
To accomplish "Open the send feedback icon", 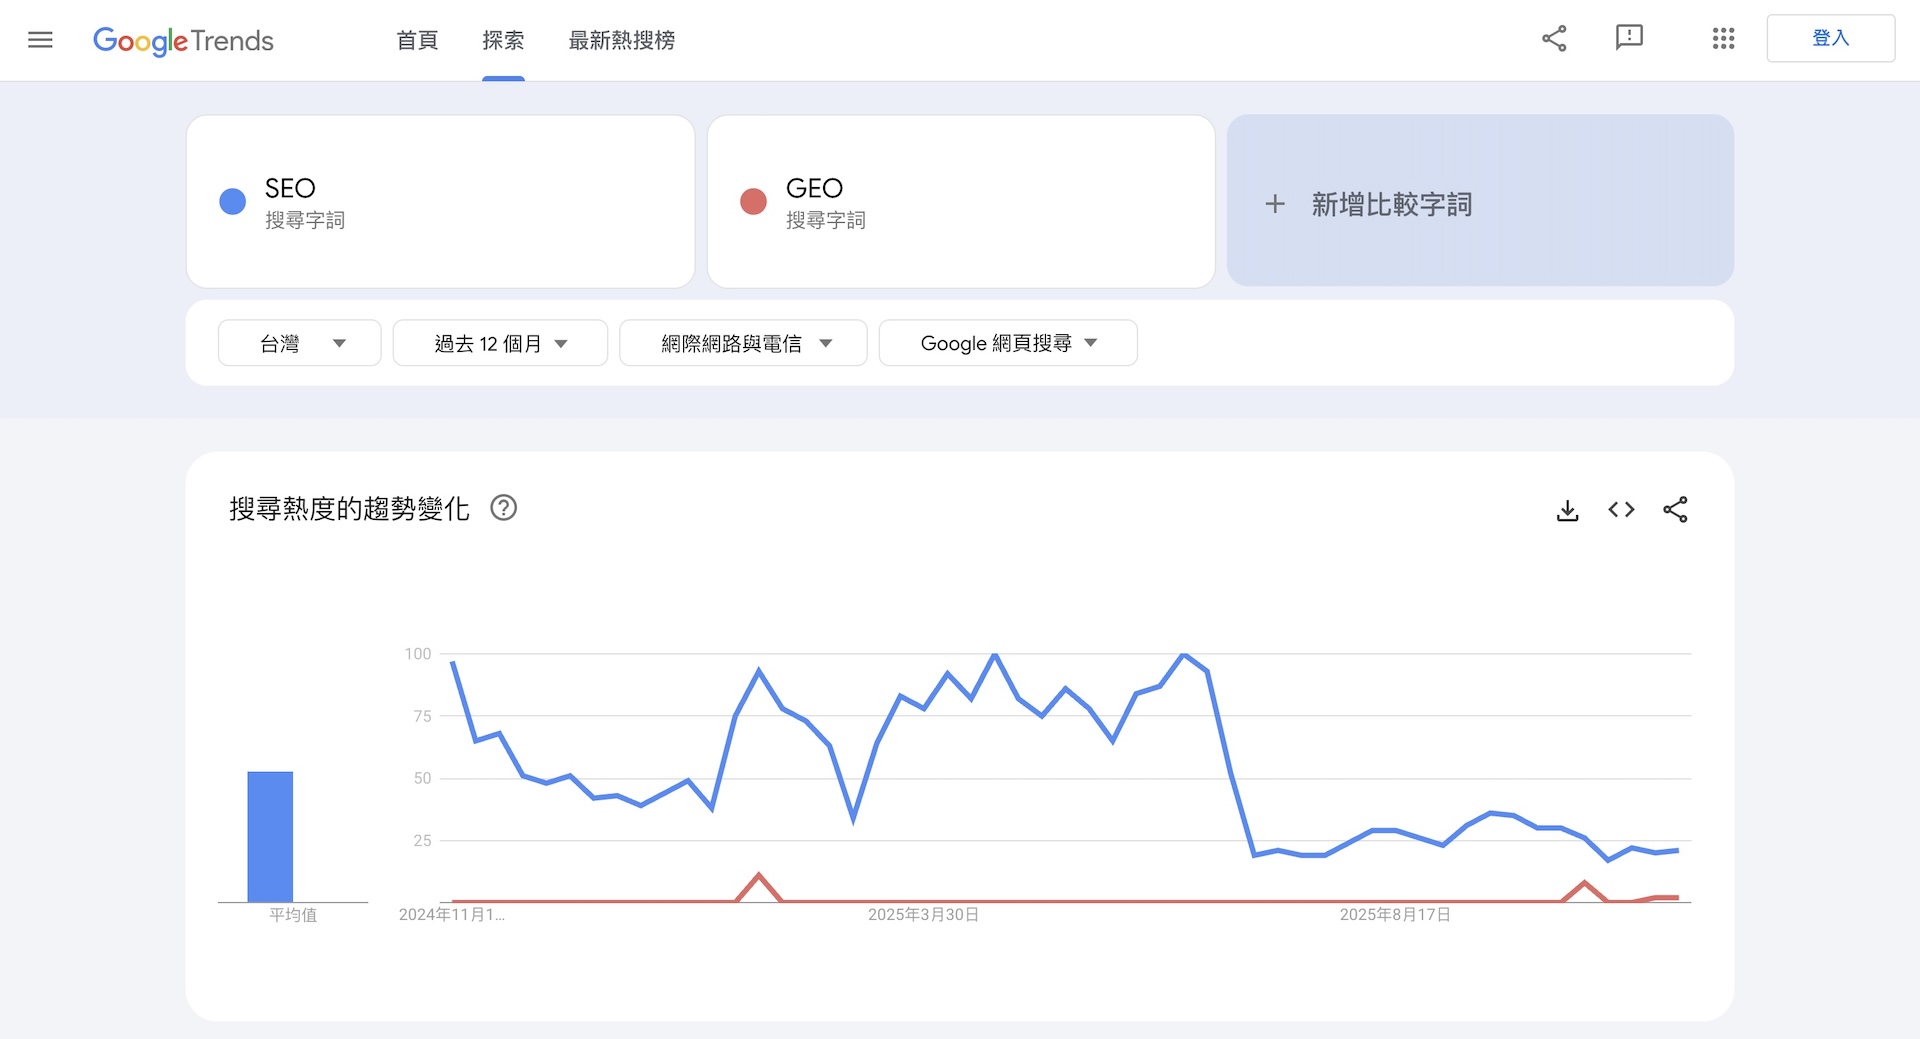I will 1629,39.
